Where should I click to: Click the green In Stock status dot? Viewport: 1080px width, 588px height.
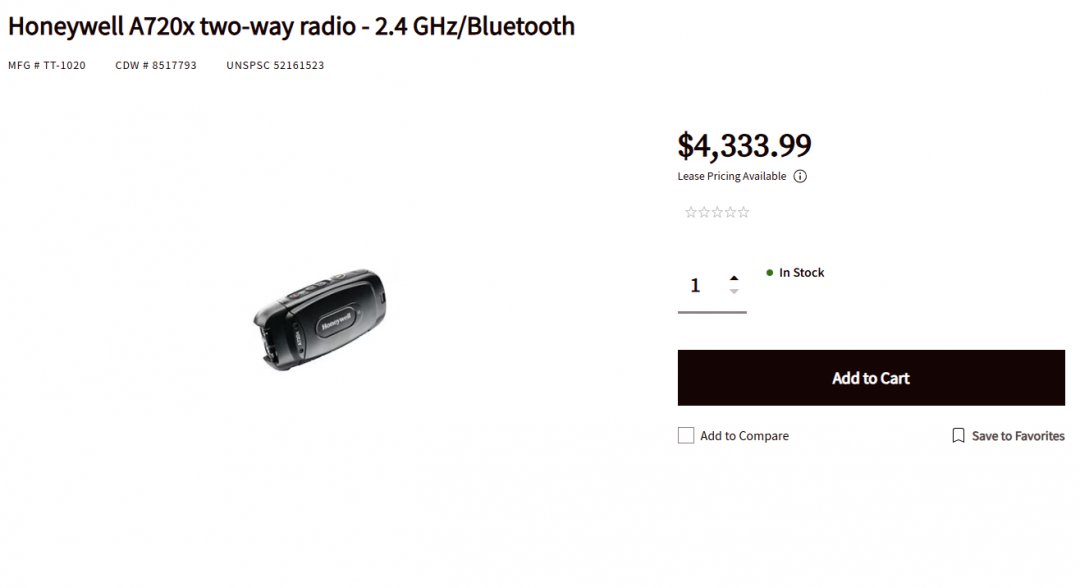770,272
